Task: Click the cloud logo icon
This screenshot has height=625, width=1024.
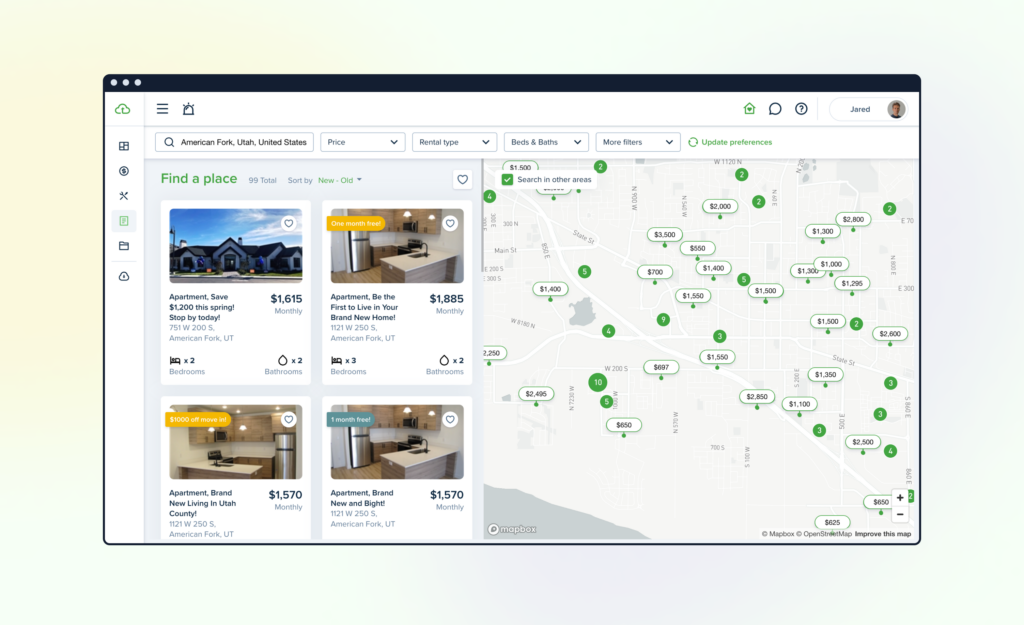Action: (123, 109)
